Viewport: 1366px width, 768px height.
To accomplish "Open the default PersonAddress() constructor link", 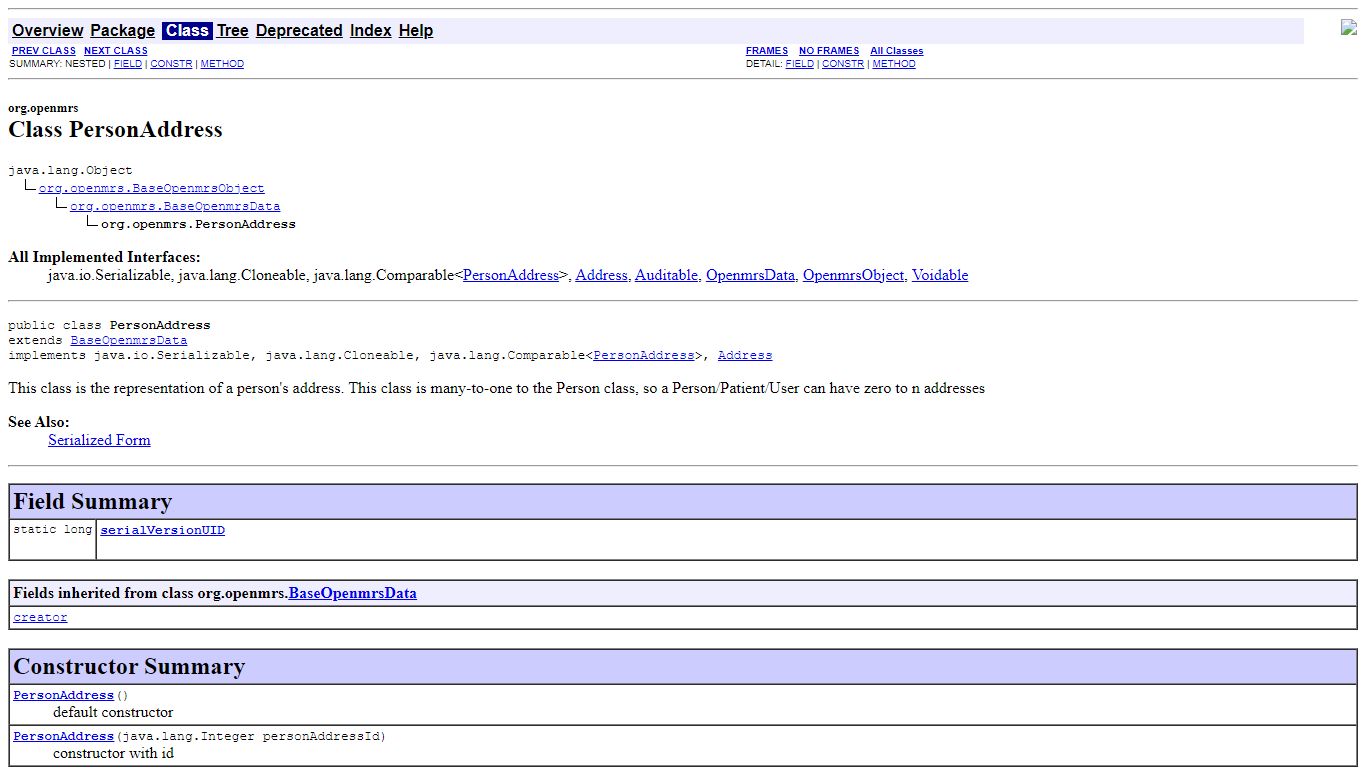I will coord(64,695).
